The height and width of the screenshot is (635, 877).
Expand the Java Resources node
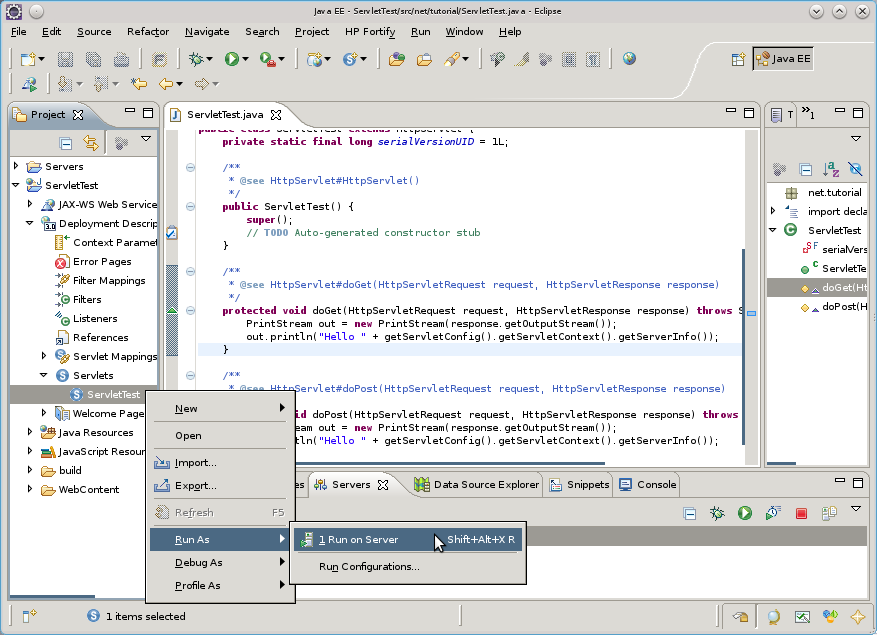[x=30, y=432]
